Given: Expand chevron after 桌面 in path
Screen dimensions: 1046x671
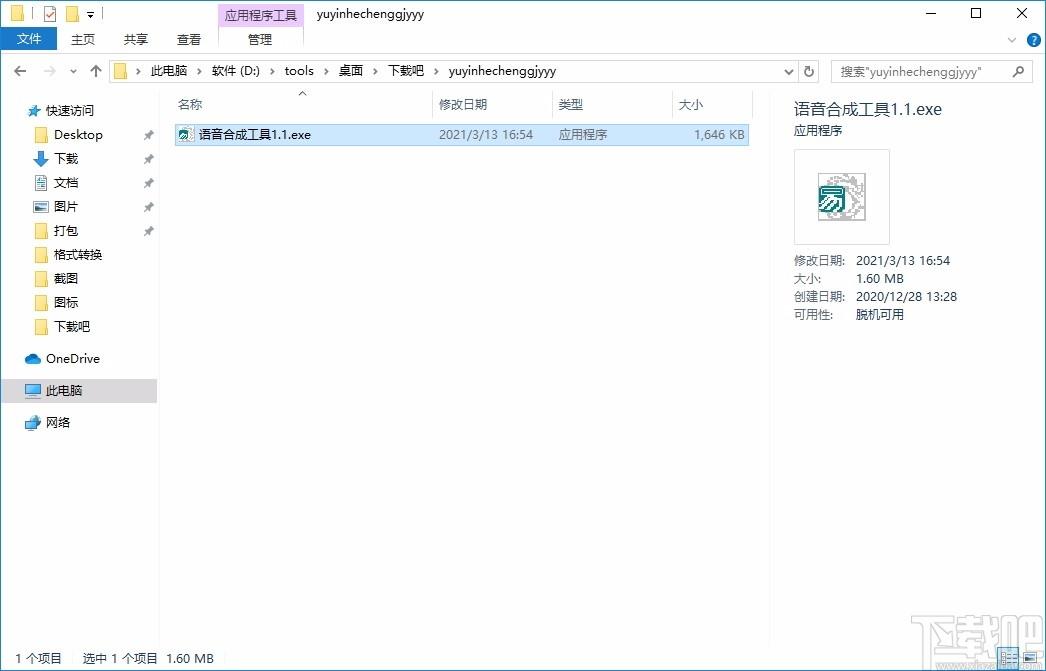Looking at the screenshot, I should [375, 71].
